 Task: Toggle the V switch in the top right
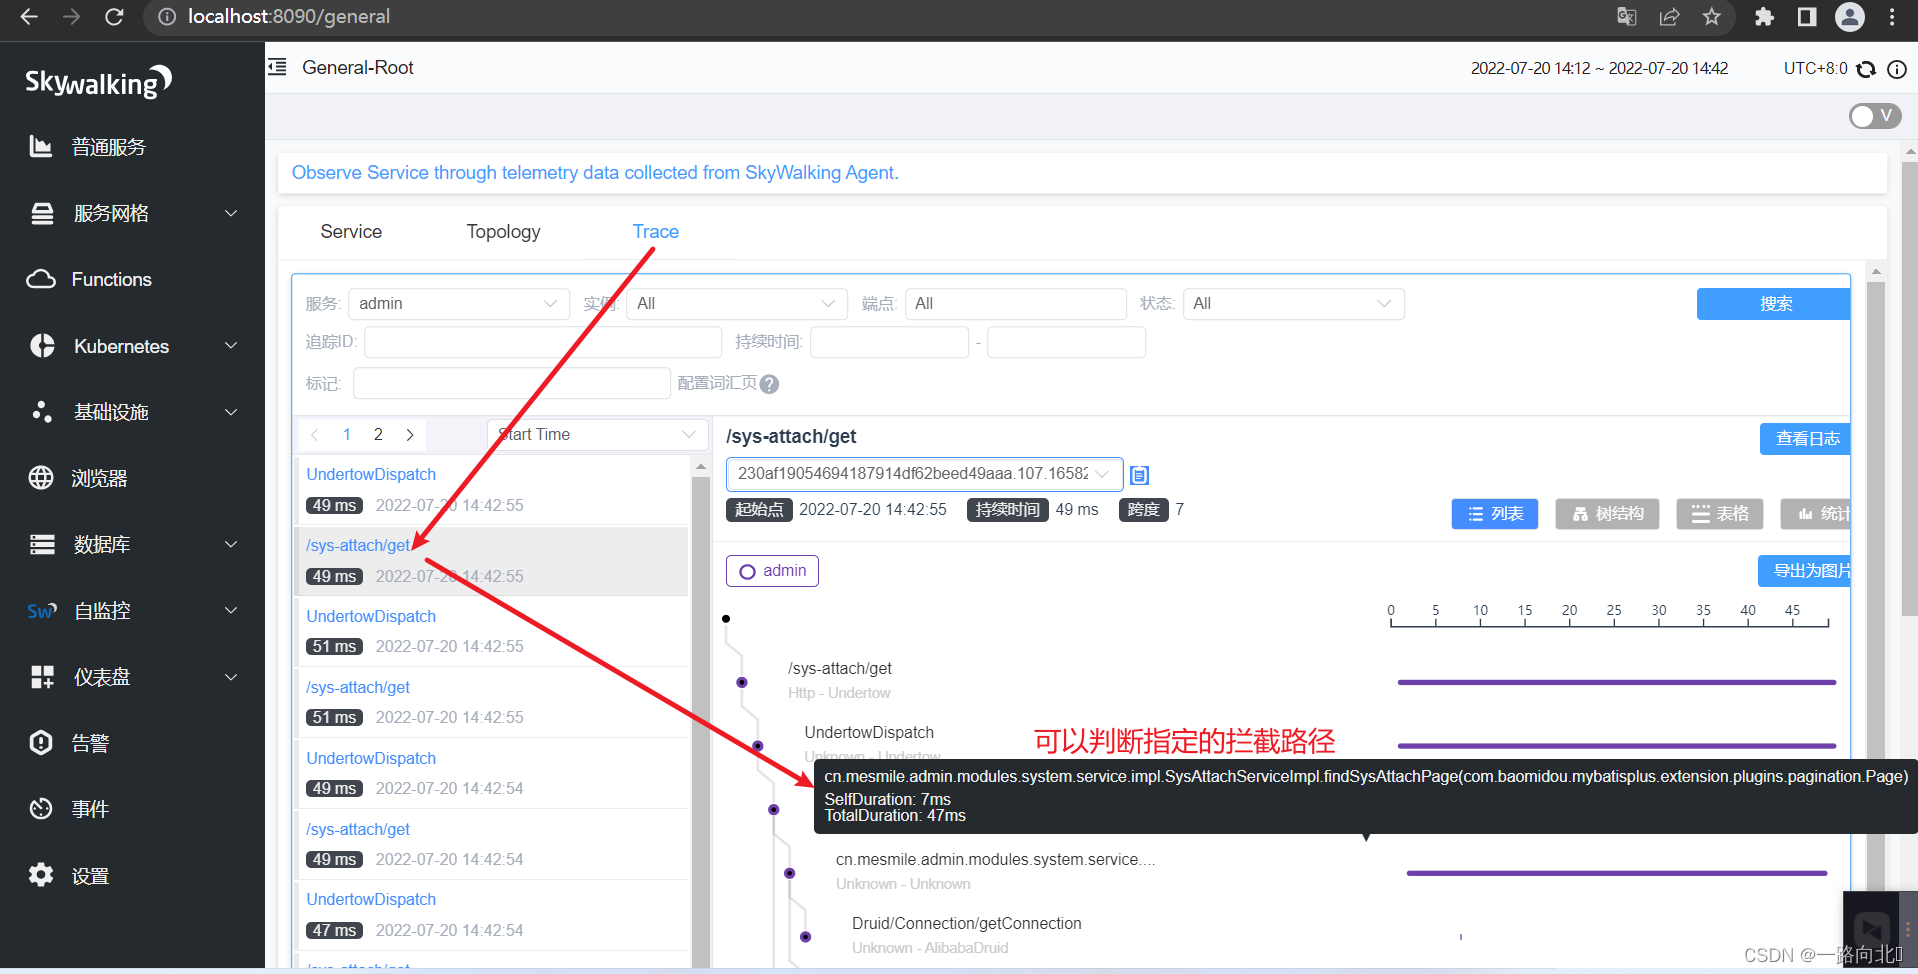tap(1875, 116)
